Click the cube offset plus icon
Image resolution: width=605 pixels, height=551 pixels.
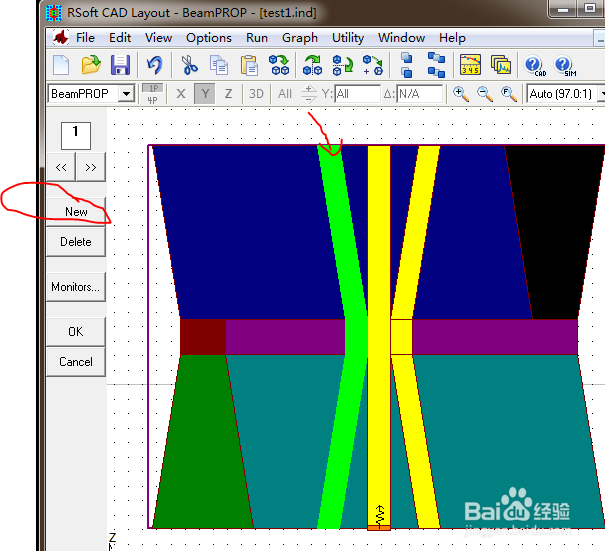click(373, 65)
